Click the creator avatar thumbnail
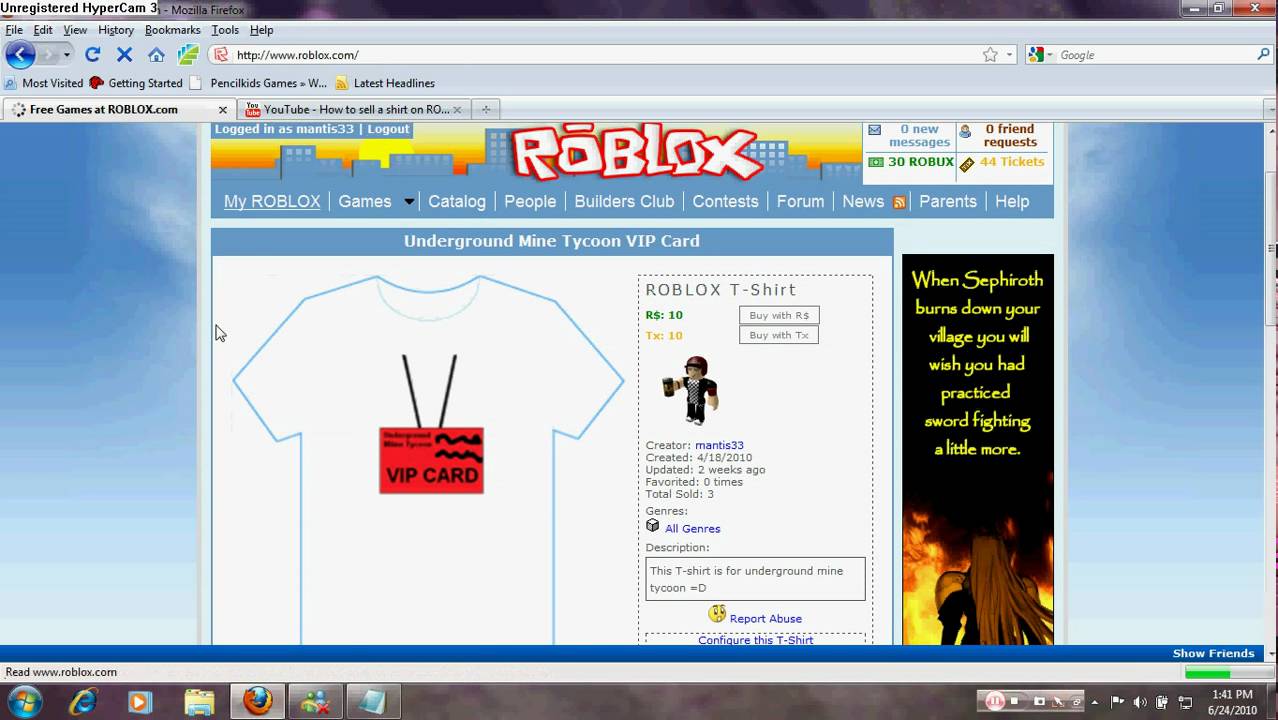 pyautogui.click(x=690, y=390)
